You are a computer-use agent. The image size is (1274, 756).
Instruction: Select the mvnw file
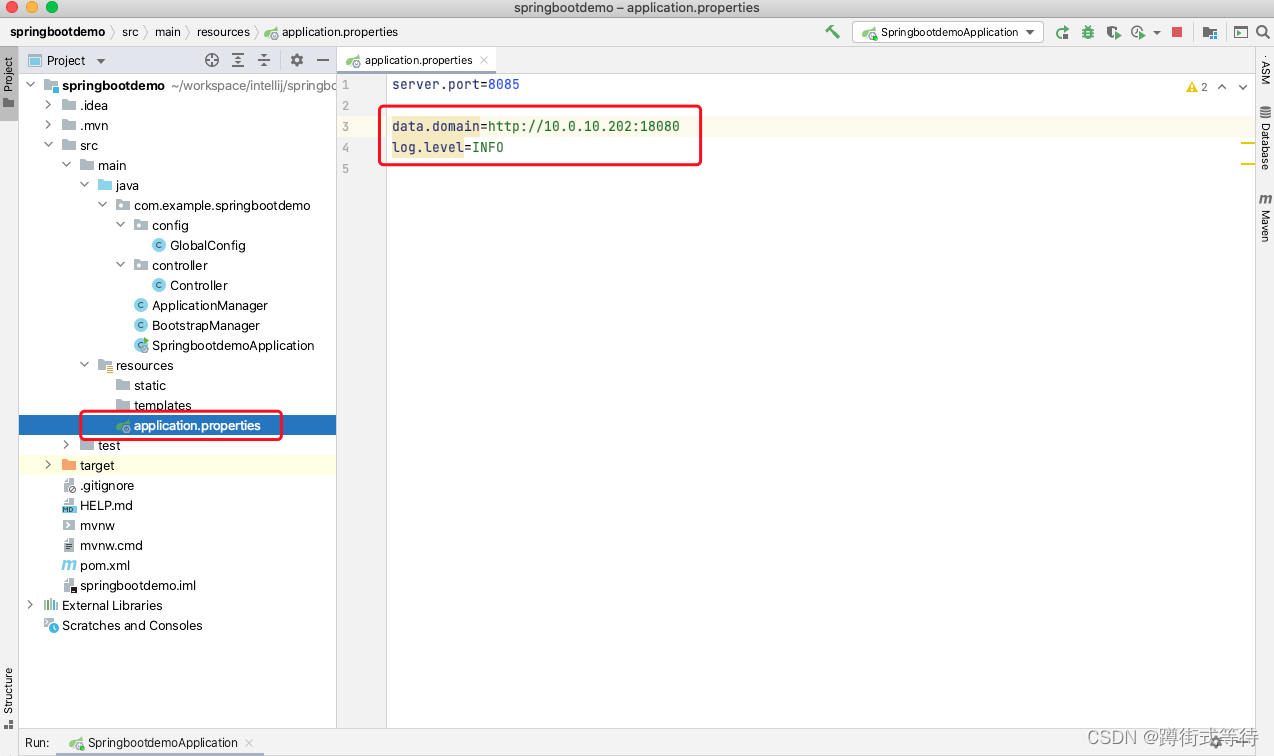97,525
